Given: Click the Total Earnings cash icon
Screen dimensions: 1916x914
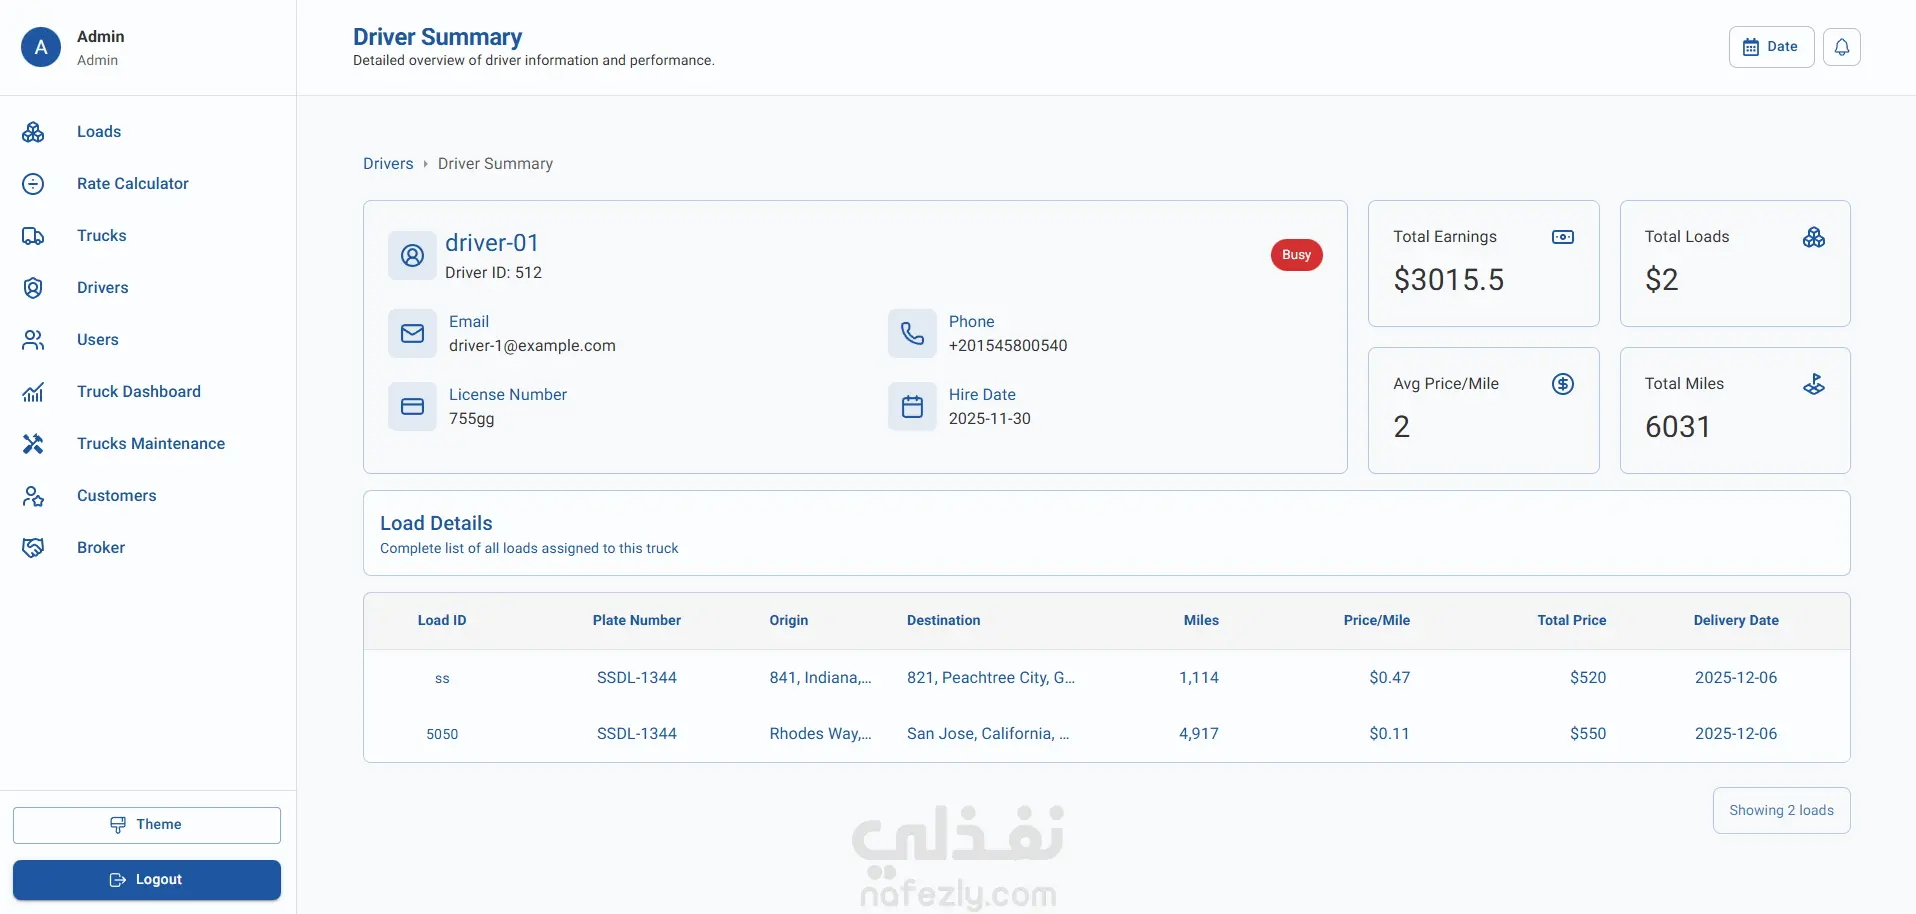Looking at the screenshot, I should click(x=1563, y=237).
